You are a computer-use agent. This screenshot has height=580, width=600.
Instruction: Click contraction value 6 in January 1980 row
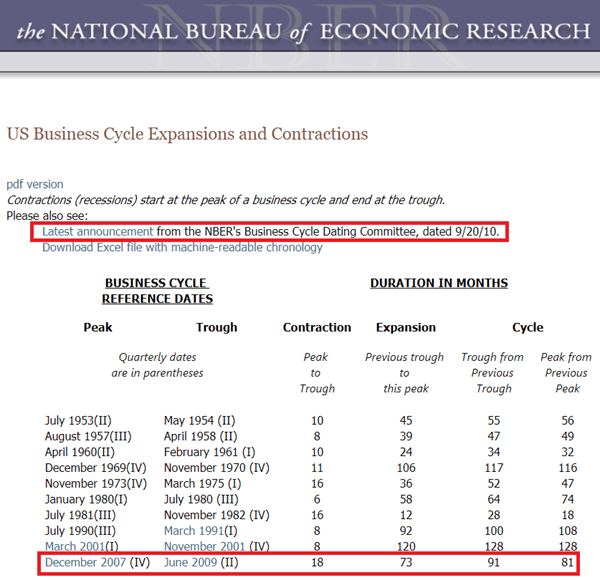(x=317, y=499)
